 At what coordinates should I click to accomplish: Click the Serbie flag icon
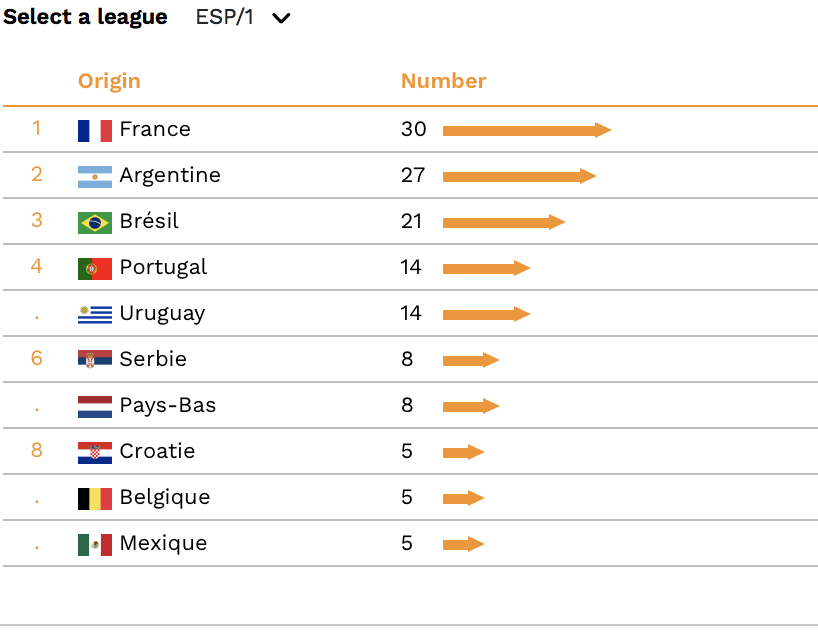click(x=95, y=359)
